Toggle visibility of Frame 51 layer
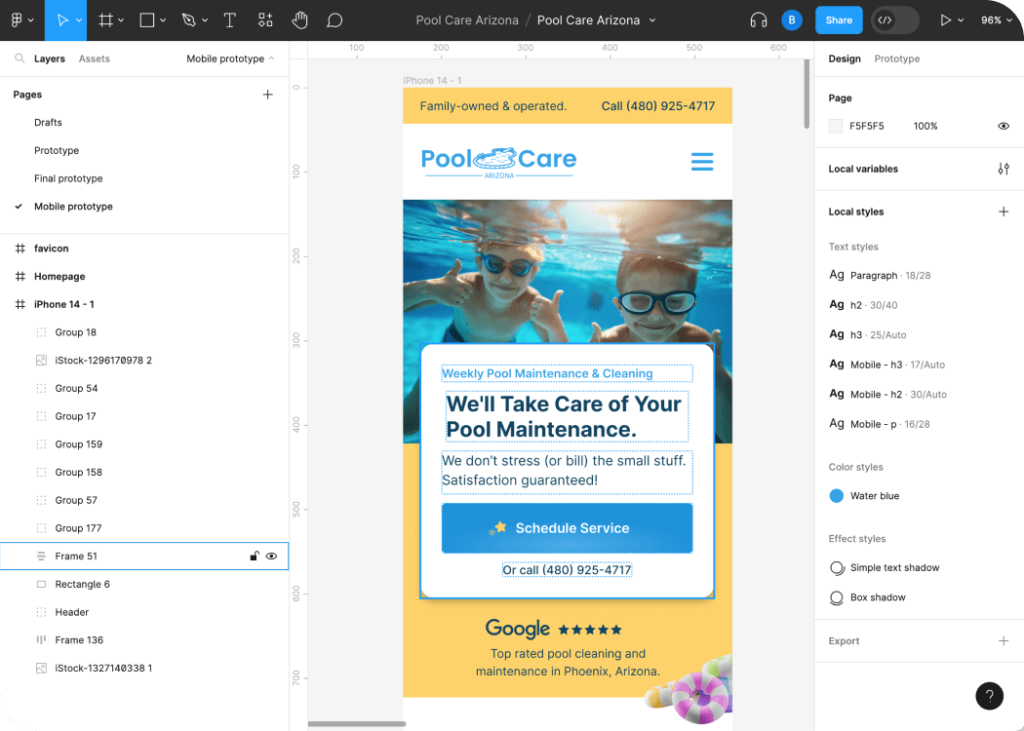The height and width of the screenshot is (731, 1024). coord(272,557)
